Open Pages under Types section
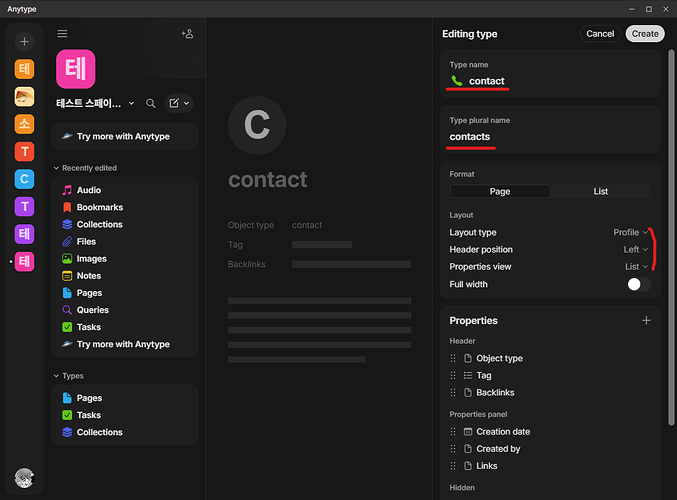This screenshot has height=500, width=677. tap(125, 398)
